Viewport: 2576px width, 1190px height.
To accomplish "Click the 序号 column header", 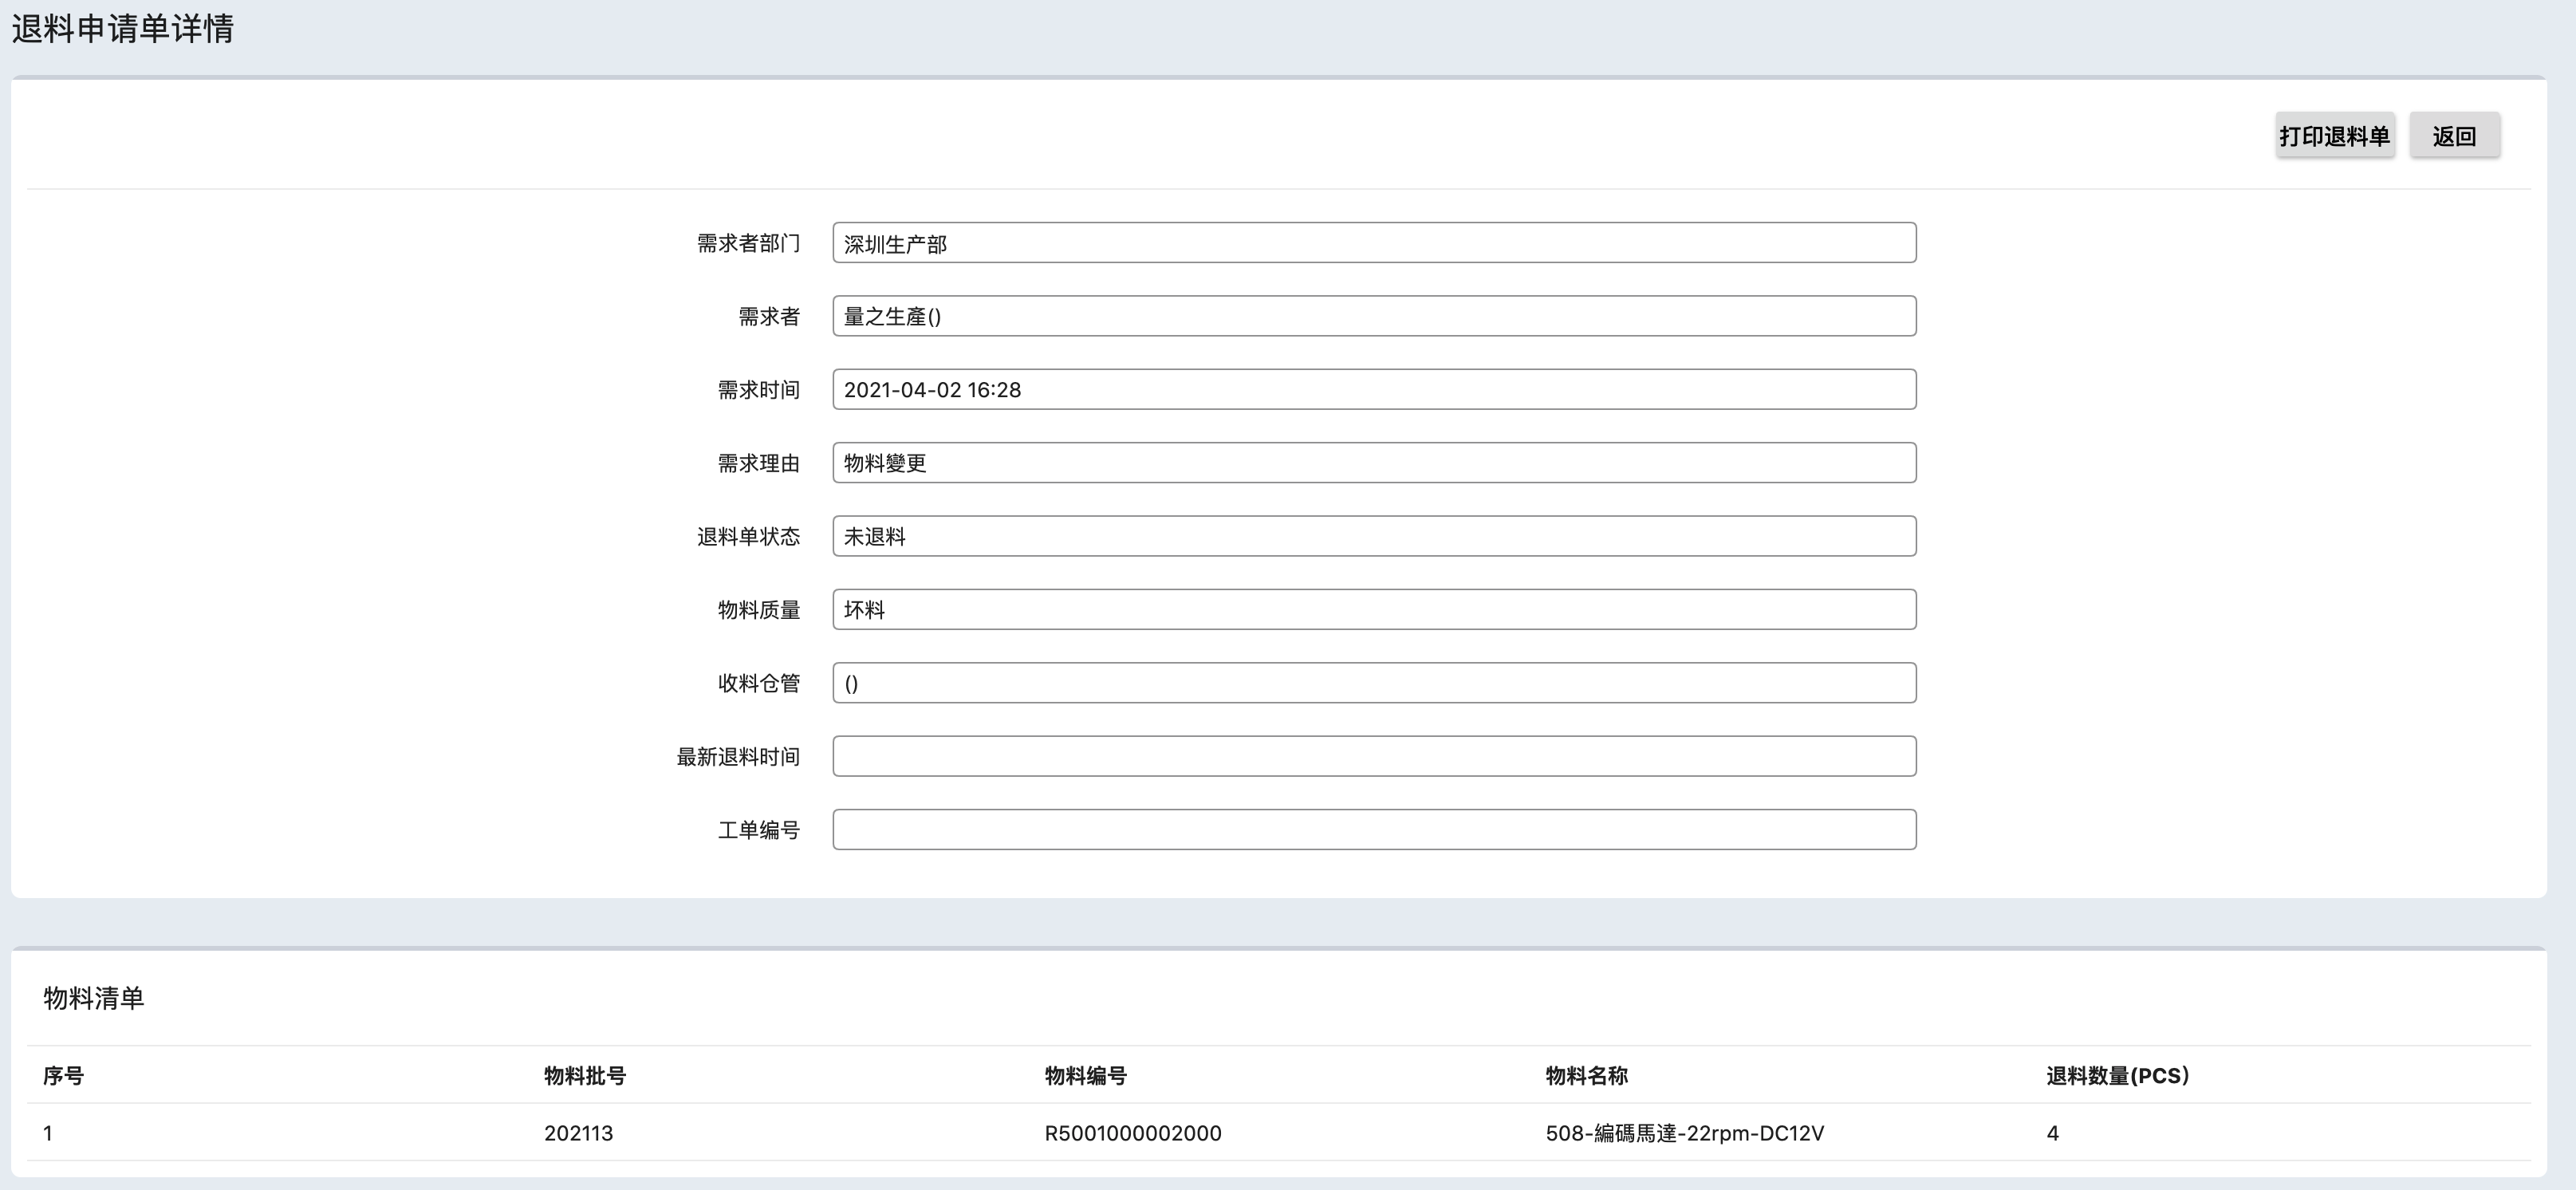I will 63,1076.
